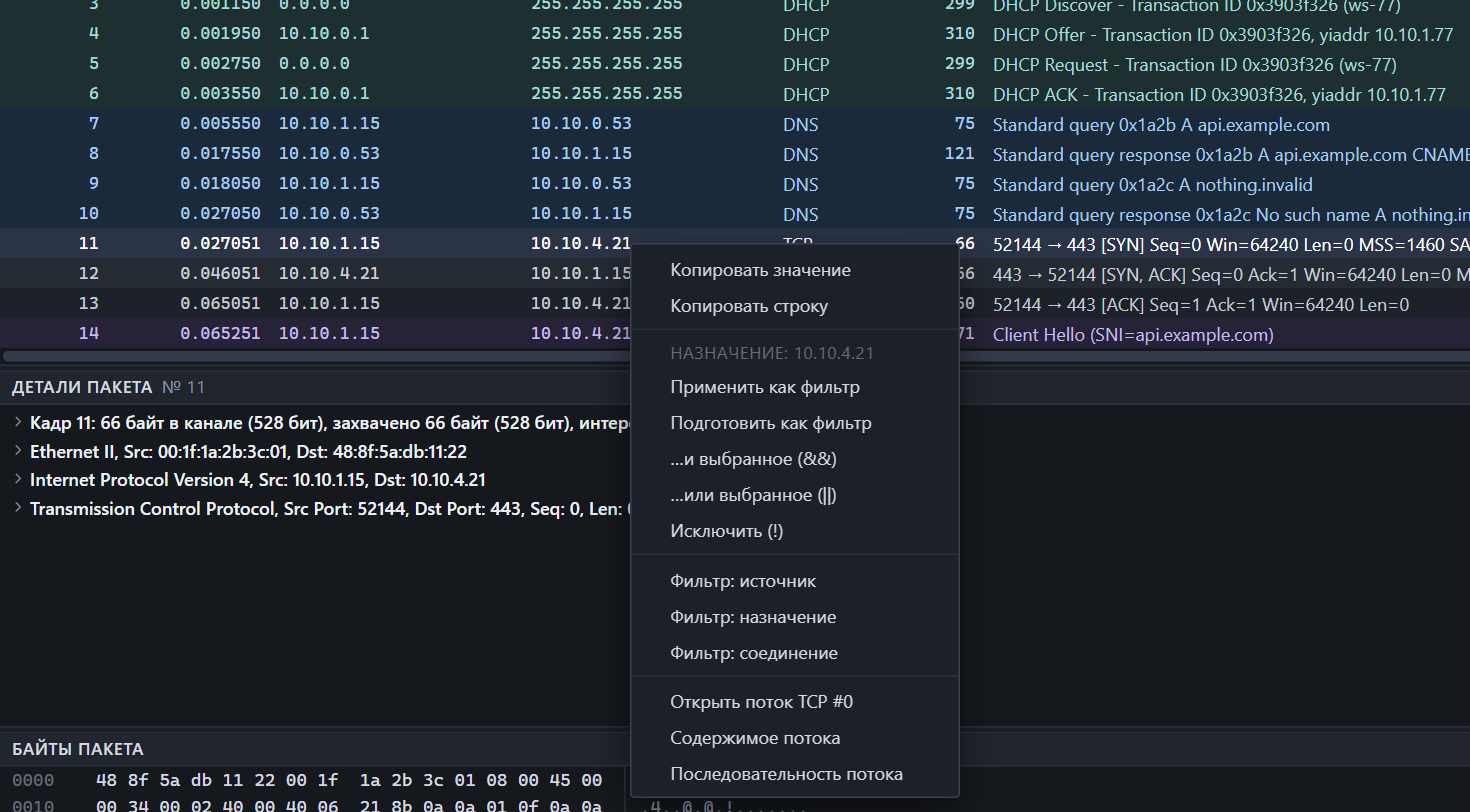This screenshot has height=812, width=1470.
Task: Expand the Кадр 11 details row
Action: pos(18,422)
